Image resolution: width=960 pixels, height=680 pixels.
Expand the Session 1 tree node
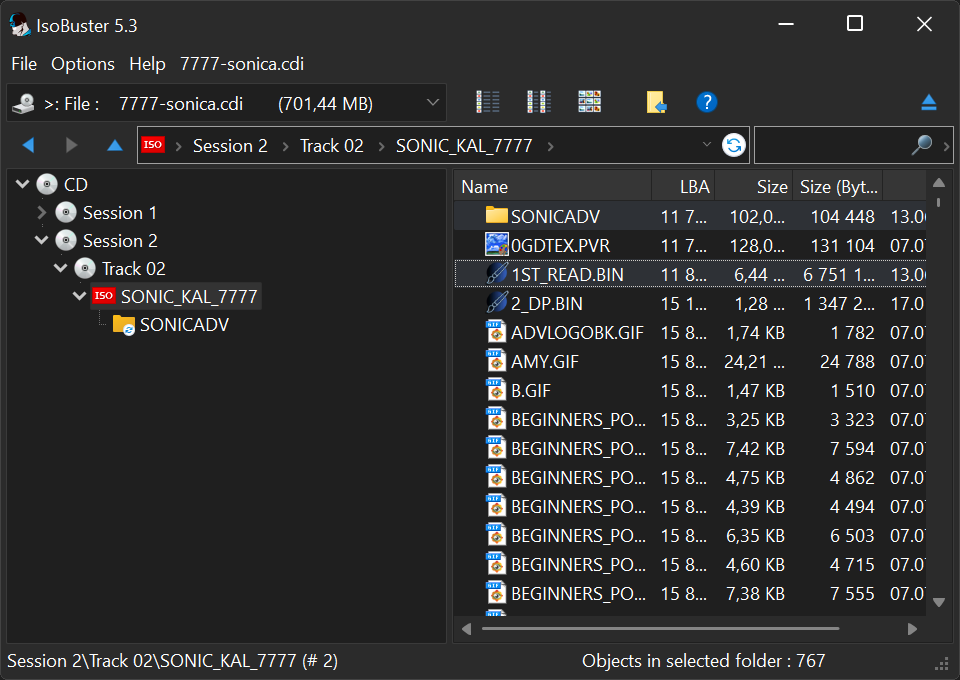point(41,213)
